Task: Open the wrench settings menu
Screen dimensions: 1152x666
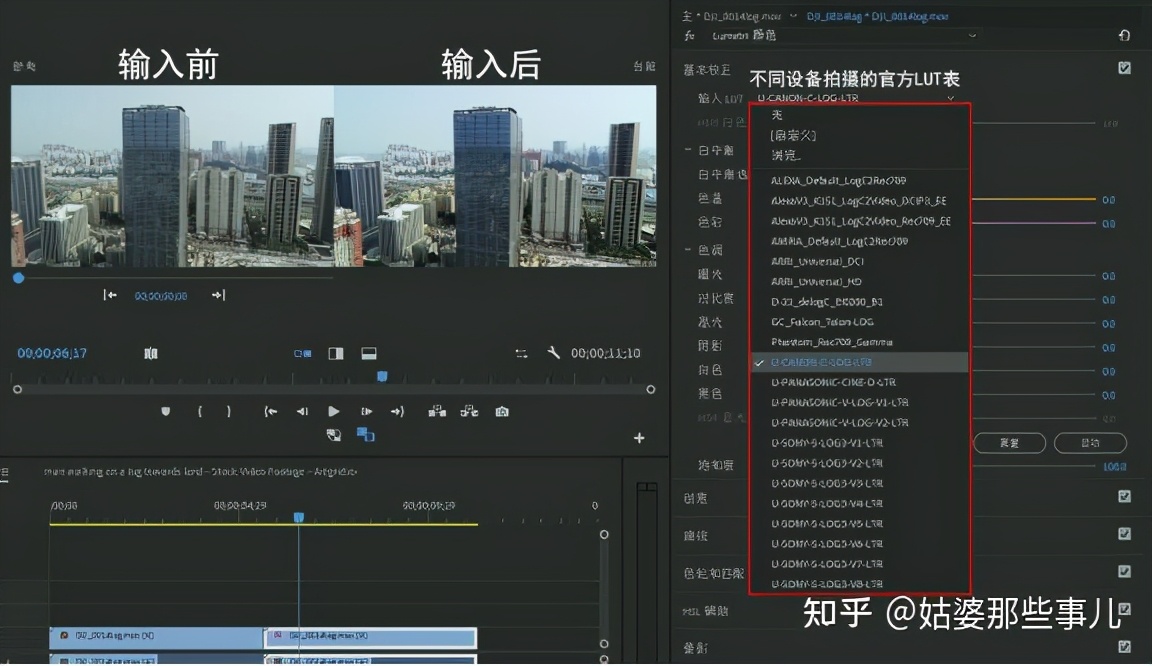Action: click(553, 353)
